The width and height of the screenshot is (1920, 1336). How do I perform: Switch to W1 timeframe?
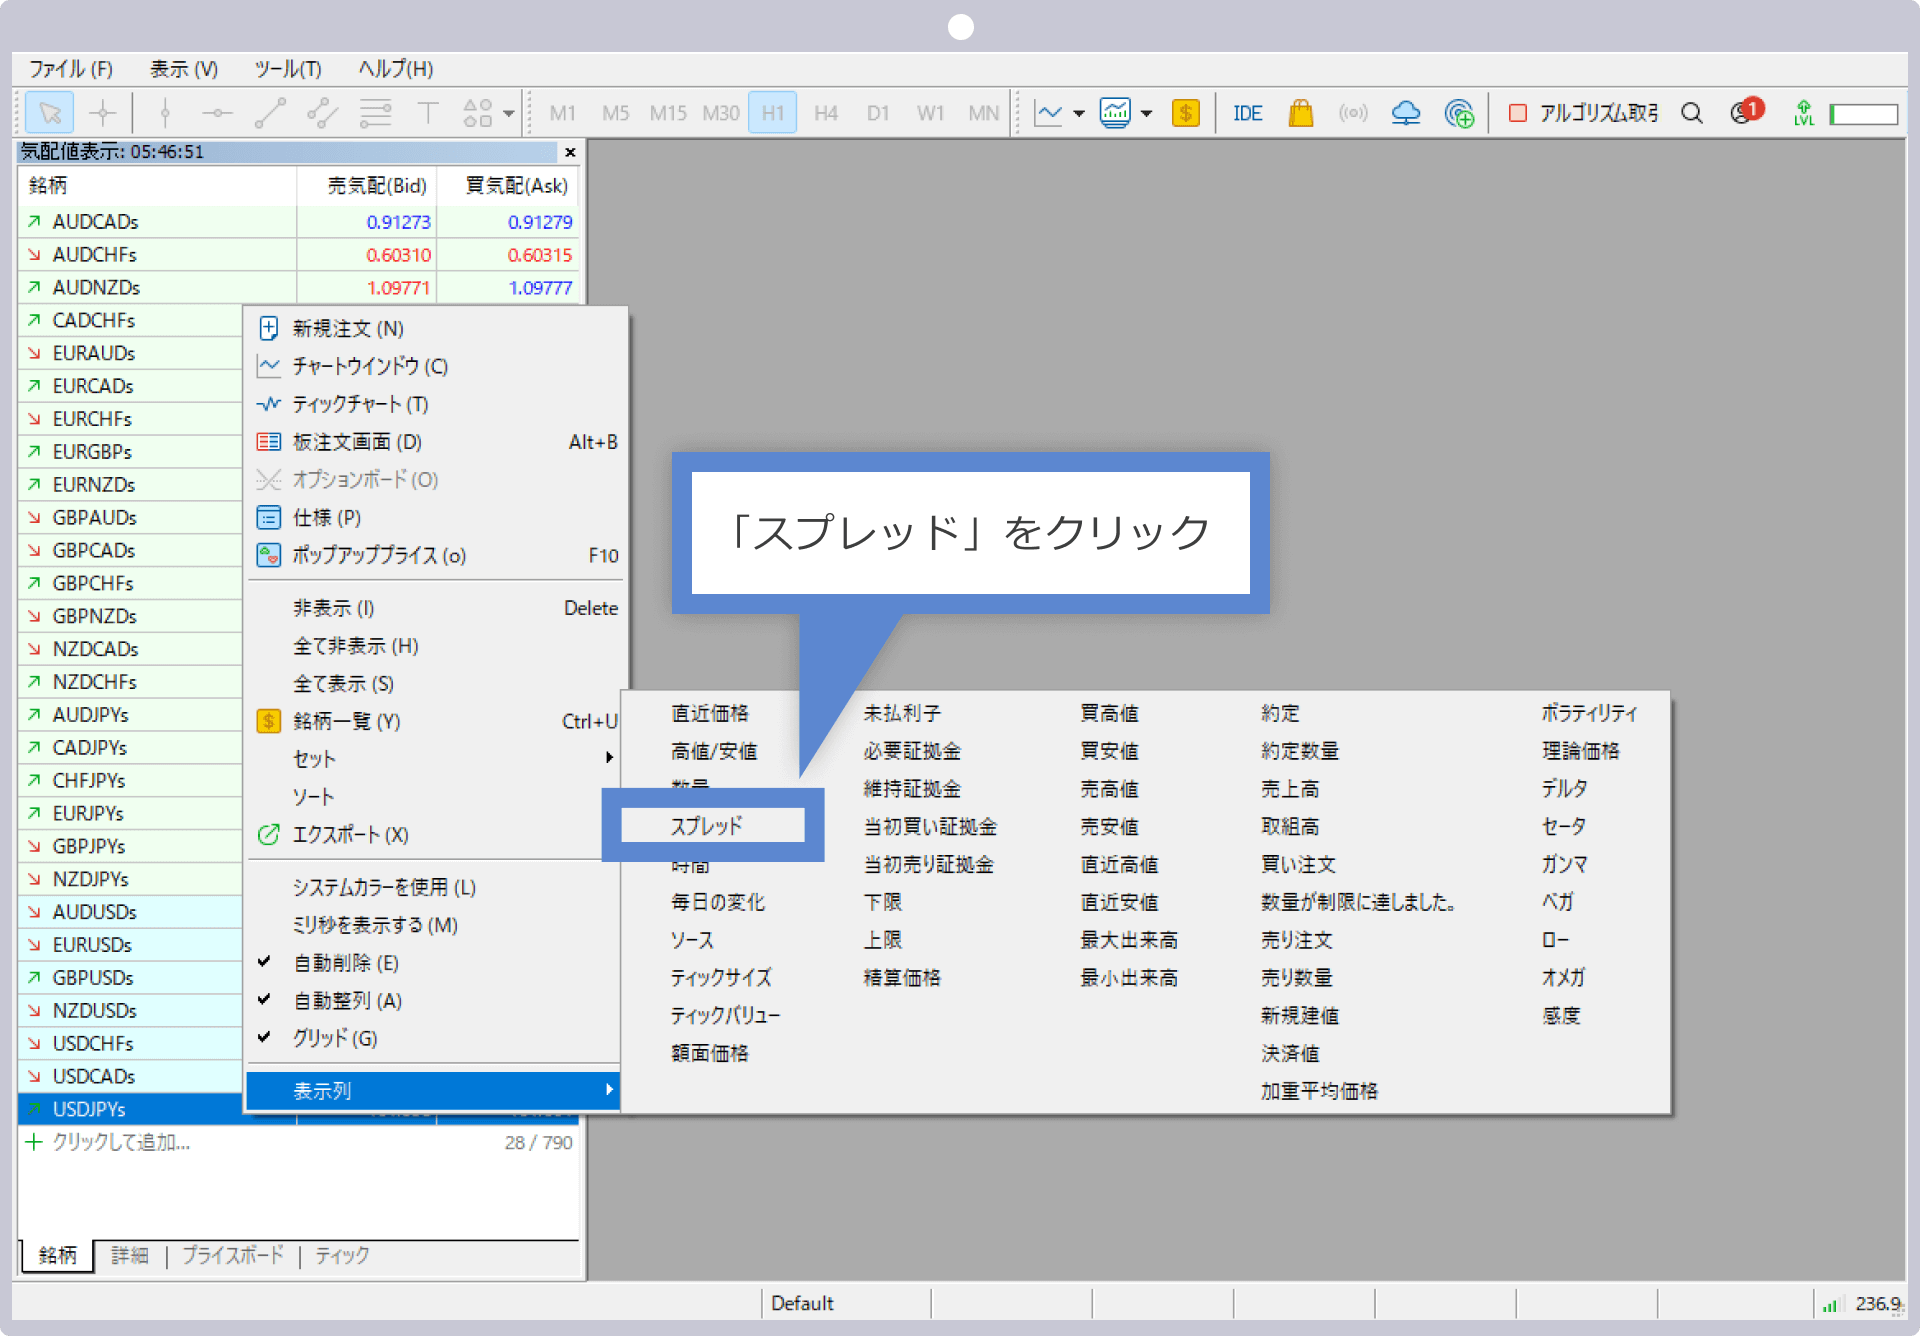point(930,113)
